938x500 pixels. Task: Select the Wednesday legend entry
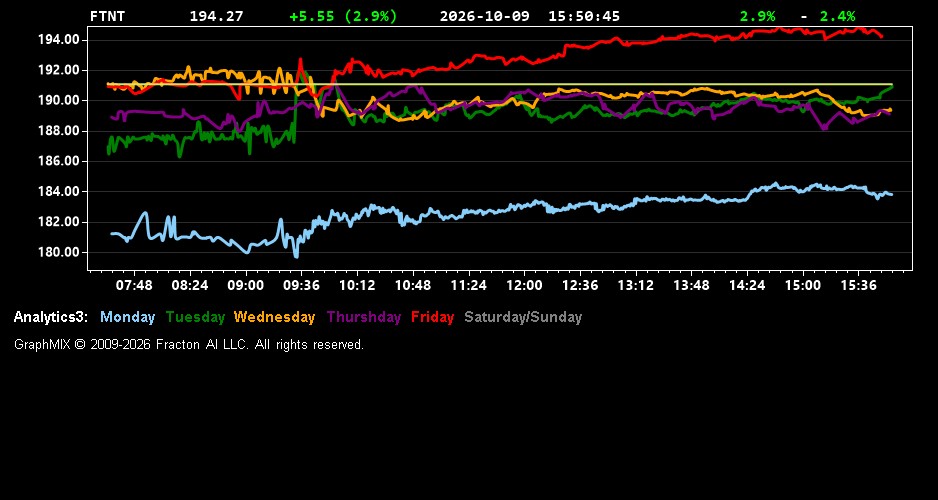tap(275, 317)
